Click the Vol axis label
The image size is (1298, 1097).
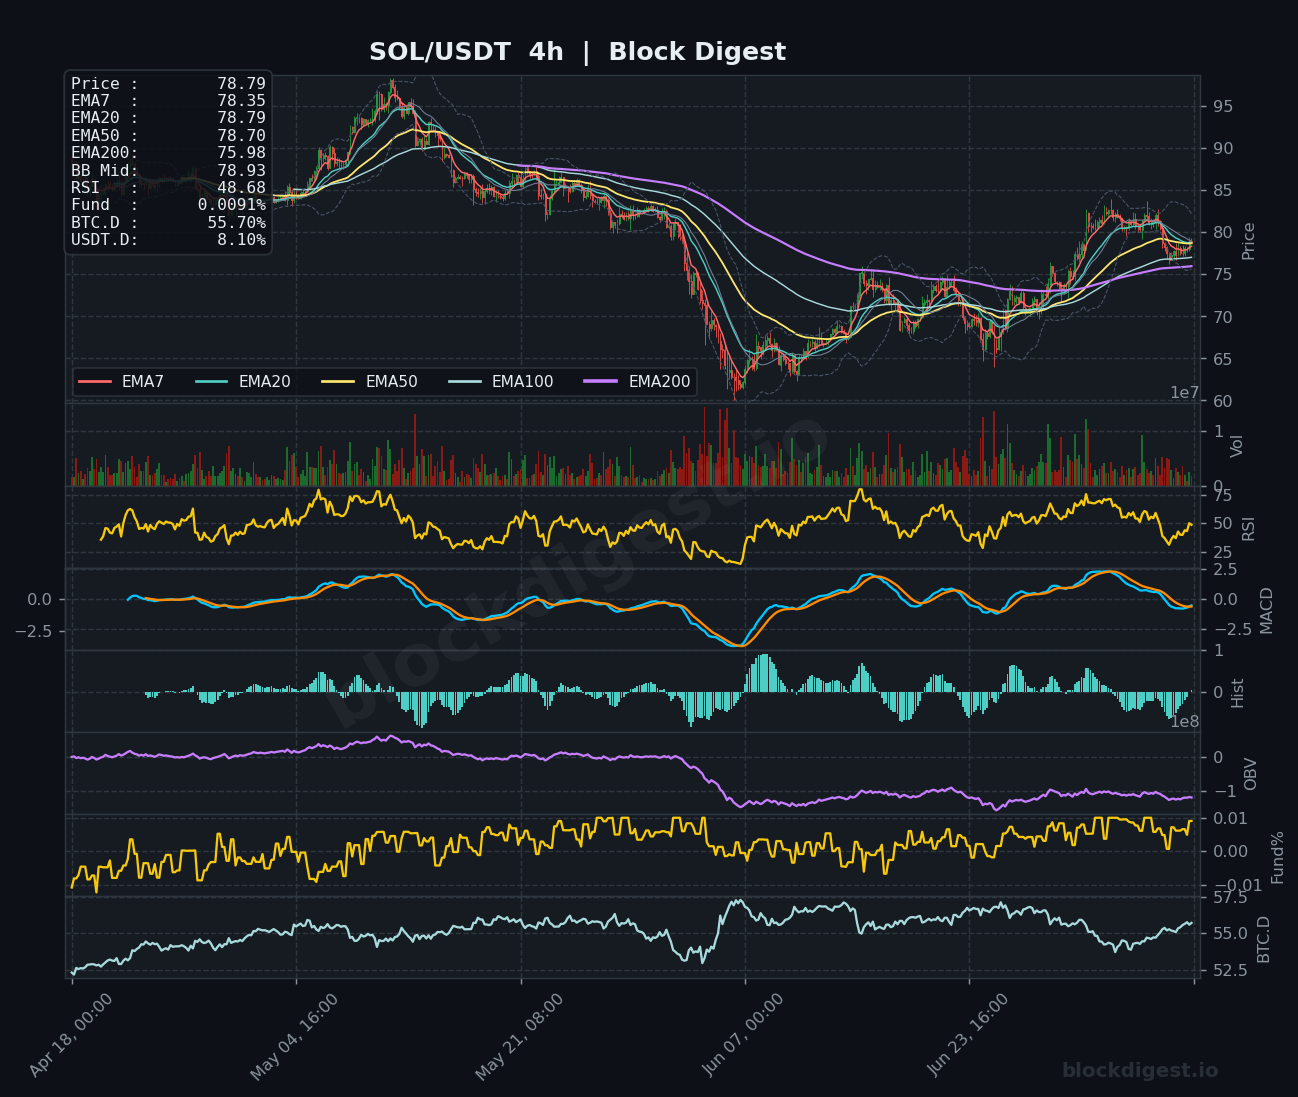[1237, 446]
